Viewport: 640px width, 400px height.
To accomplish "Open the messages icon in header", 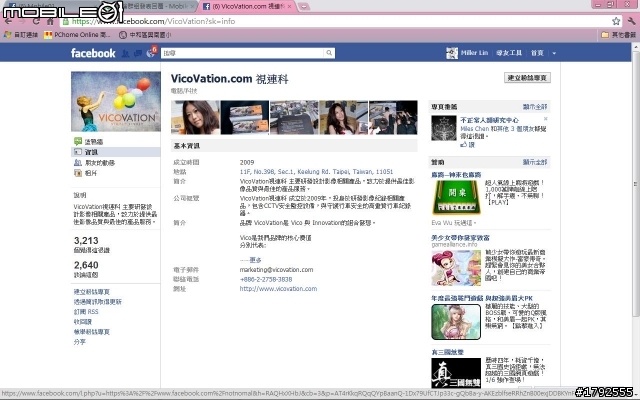I will (x=138, y=53).
